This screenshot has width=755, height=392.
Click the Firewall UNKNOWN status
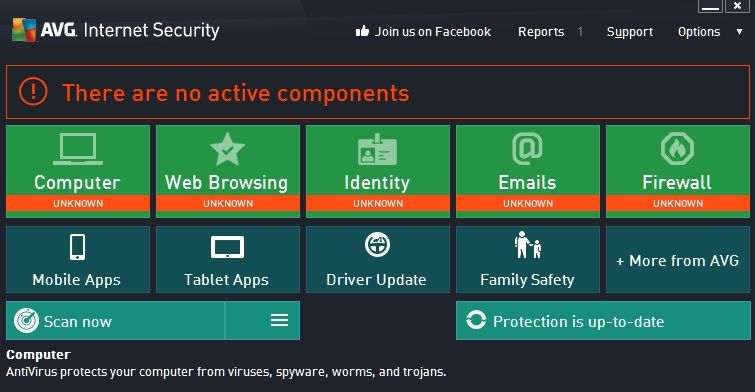click(x=677, y=203)
